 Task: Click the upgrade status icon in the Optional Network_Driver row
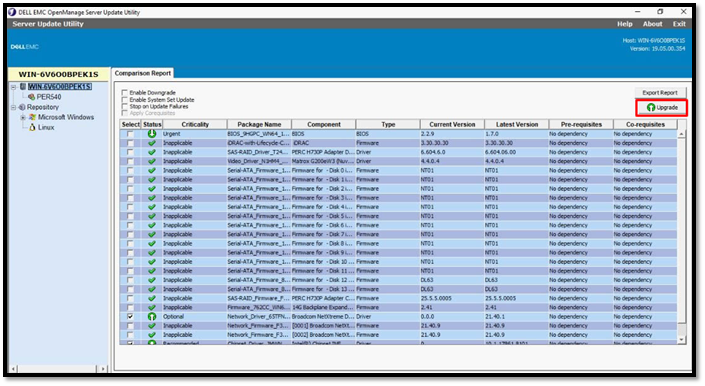(x=152, y=316)
